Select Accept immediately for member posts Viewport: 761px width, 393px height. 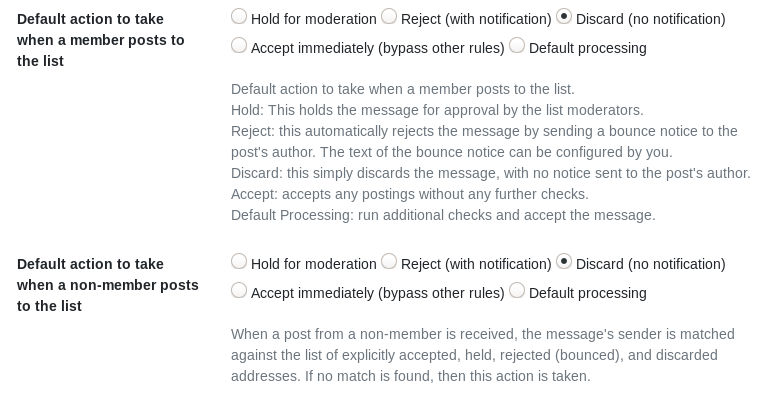coord(239,46)
